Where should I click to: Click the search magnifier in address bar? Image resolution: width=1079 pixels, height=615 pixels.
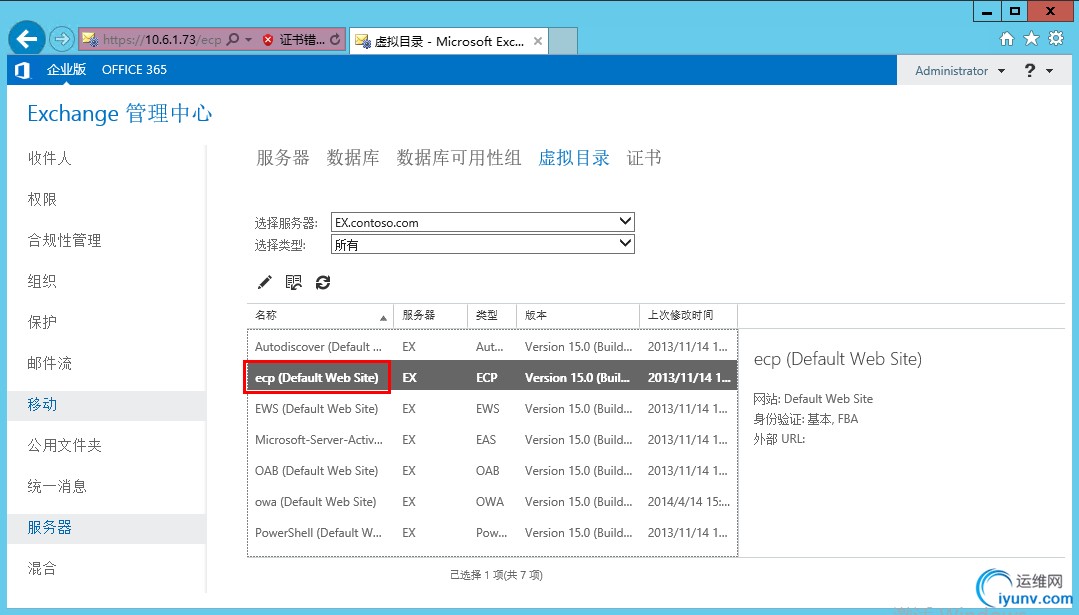pyautogui.click(x=233, y=39)
